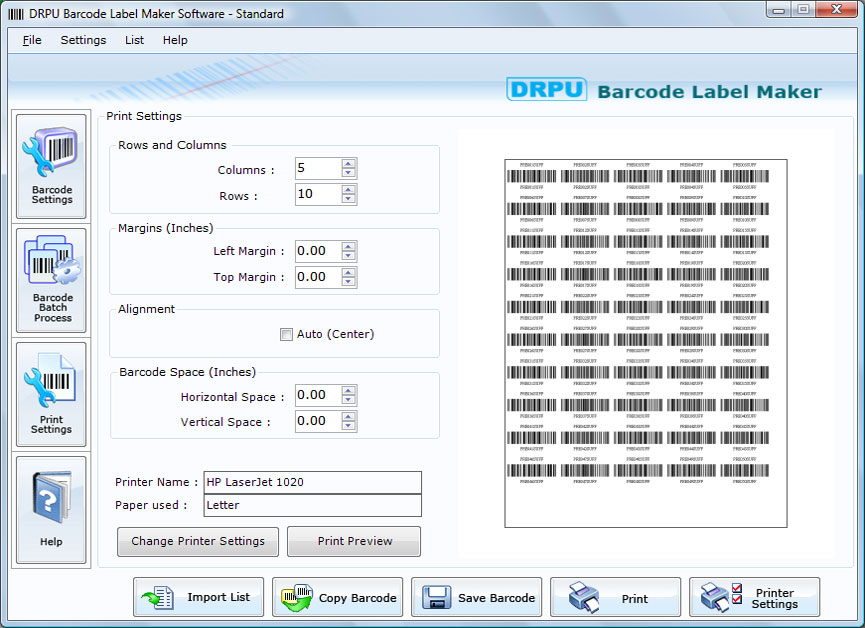The height and width of the screenshot is (628, 865).
Task: Increase Left Margin with the up stepper
Action: point(349,246)
